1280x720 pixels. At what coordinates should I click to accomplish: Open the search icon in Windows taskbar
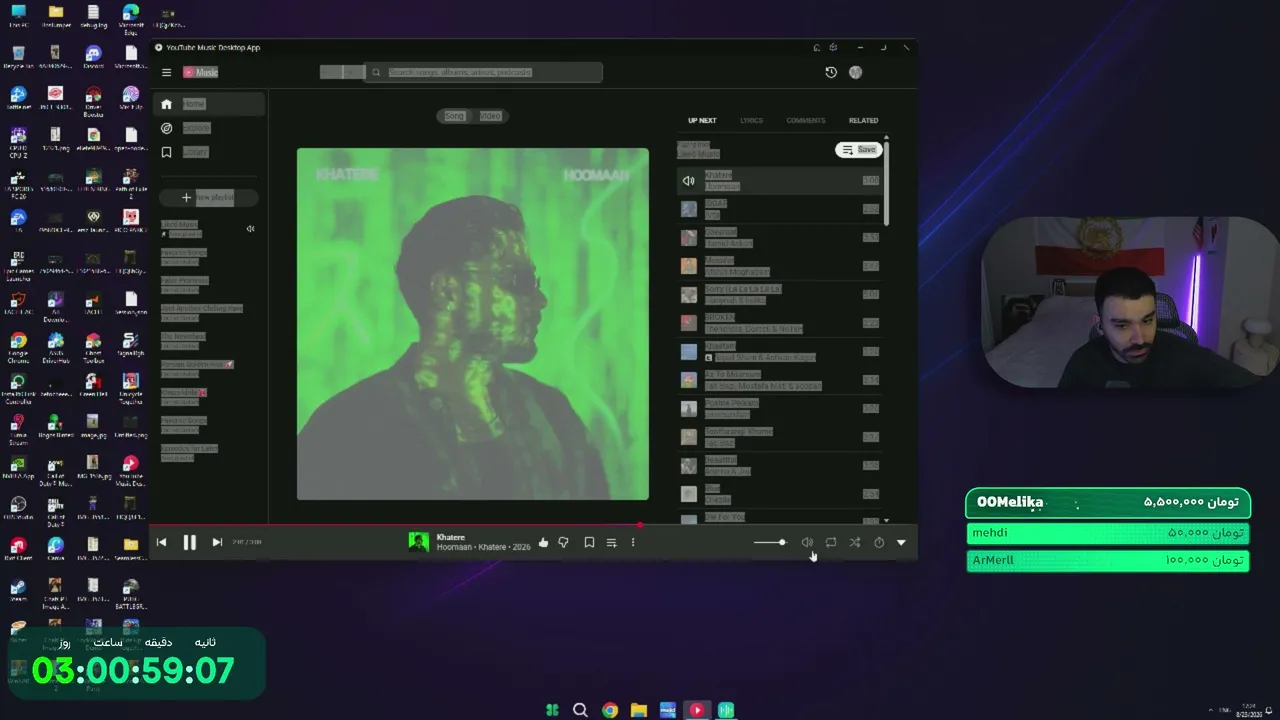[x=580, y=710]
